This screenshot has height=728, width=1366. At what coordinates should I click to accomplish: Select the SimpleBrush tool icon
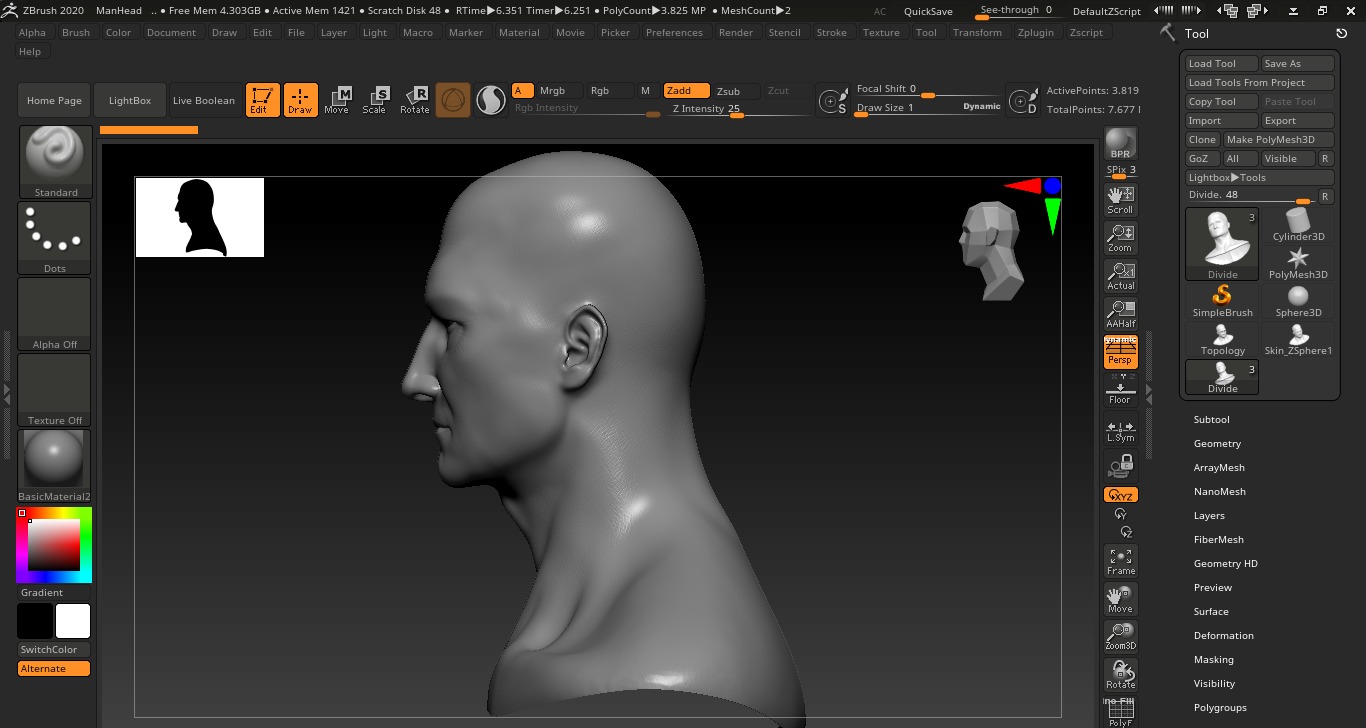(x=1222, y=301)
